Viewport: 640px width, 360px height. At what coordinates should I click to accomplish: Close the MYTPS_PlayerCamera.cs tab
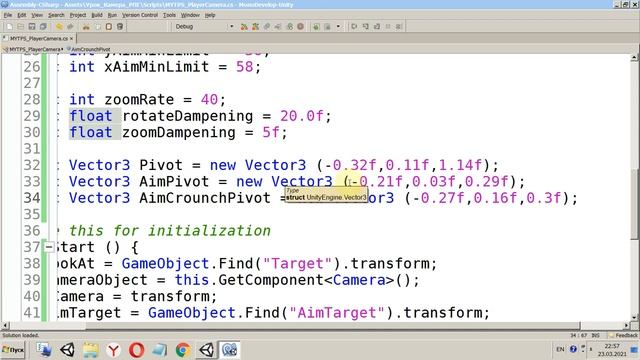71,38
